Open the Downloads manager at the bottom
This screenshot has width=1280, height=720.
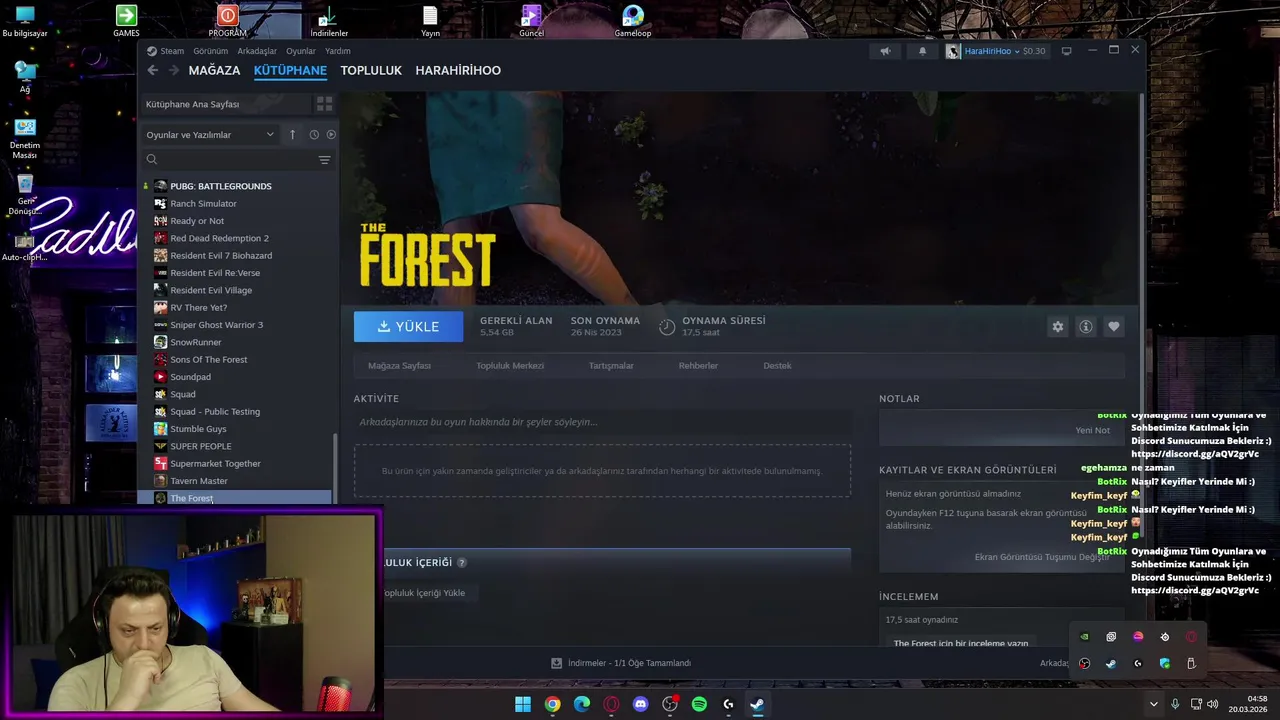[621, 663]
